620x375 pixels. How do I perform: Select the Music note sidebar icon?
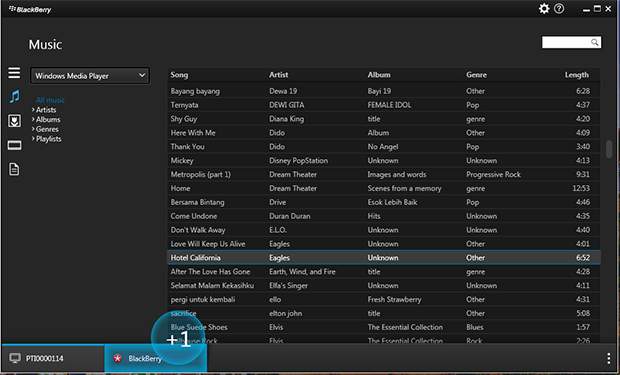click(x=15, y=96)
